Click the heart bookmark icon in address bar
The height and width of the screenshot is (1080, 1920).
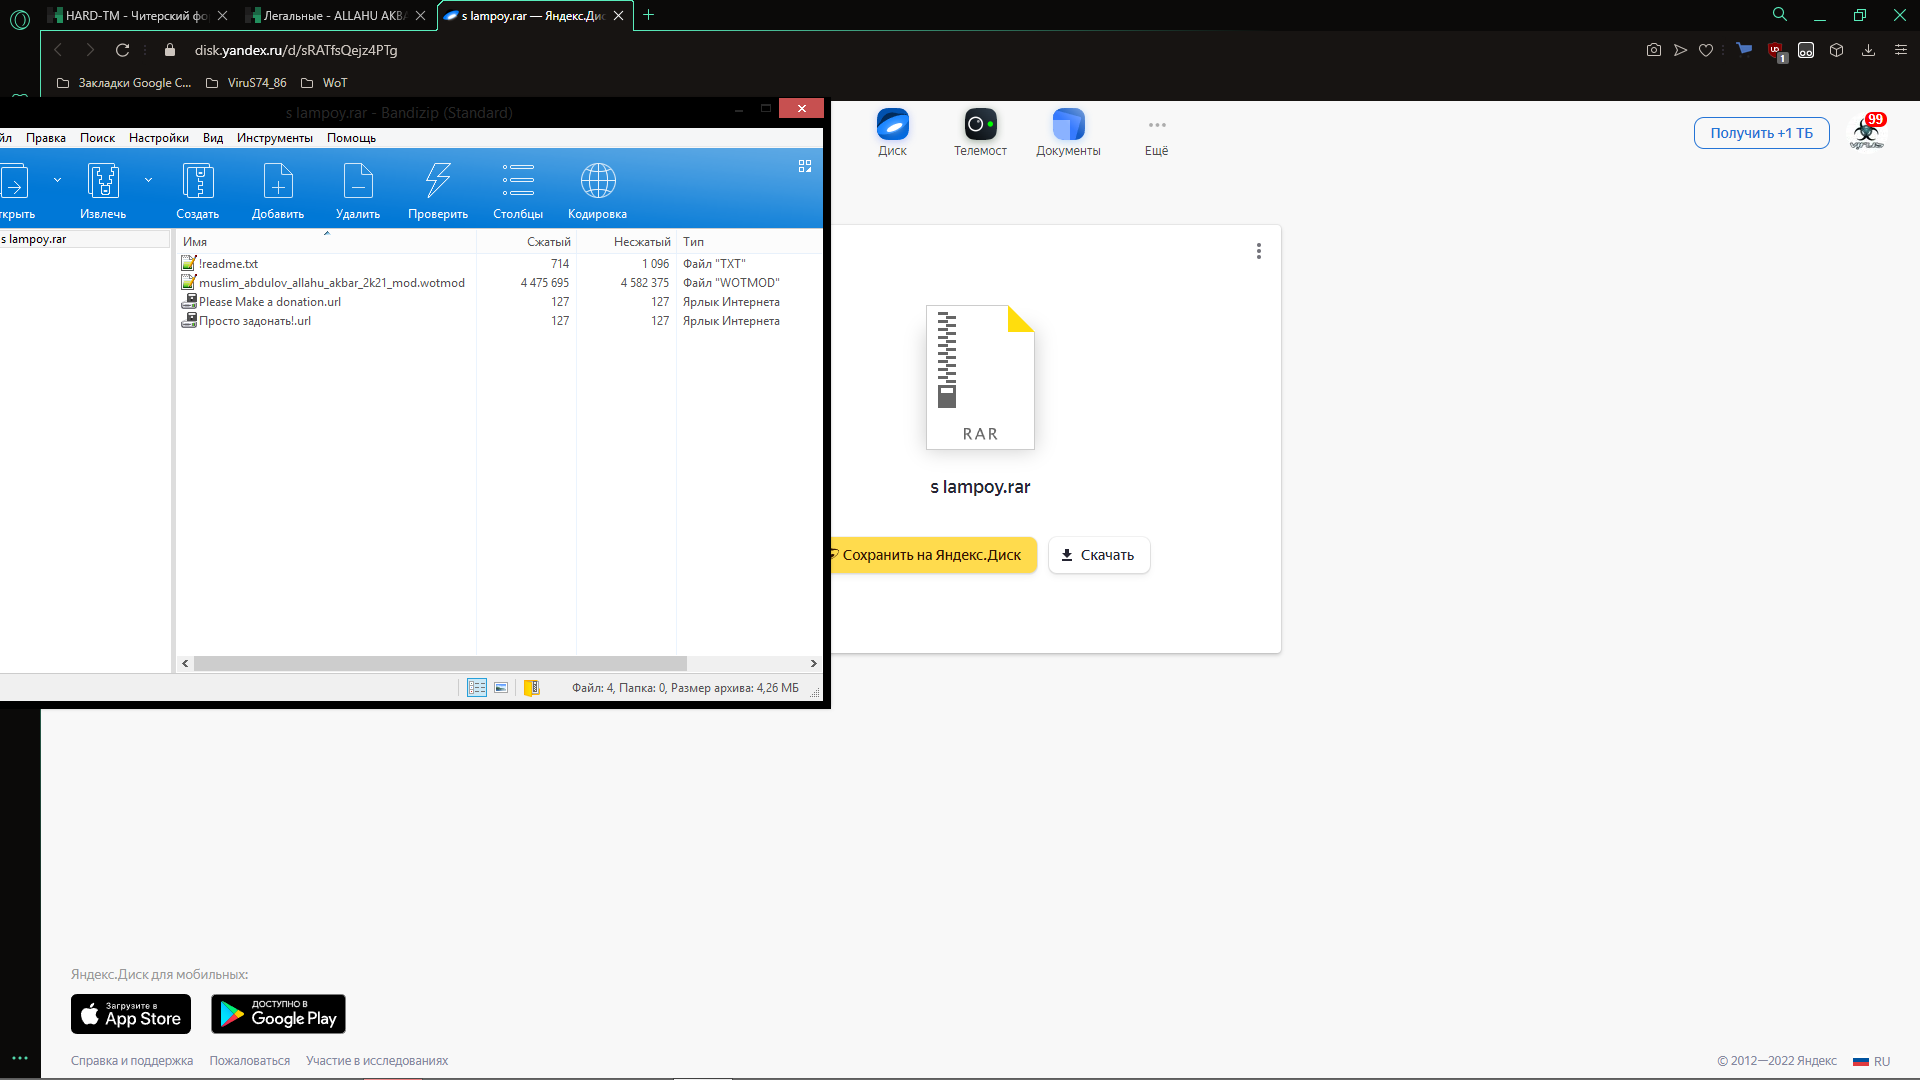1706,50
